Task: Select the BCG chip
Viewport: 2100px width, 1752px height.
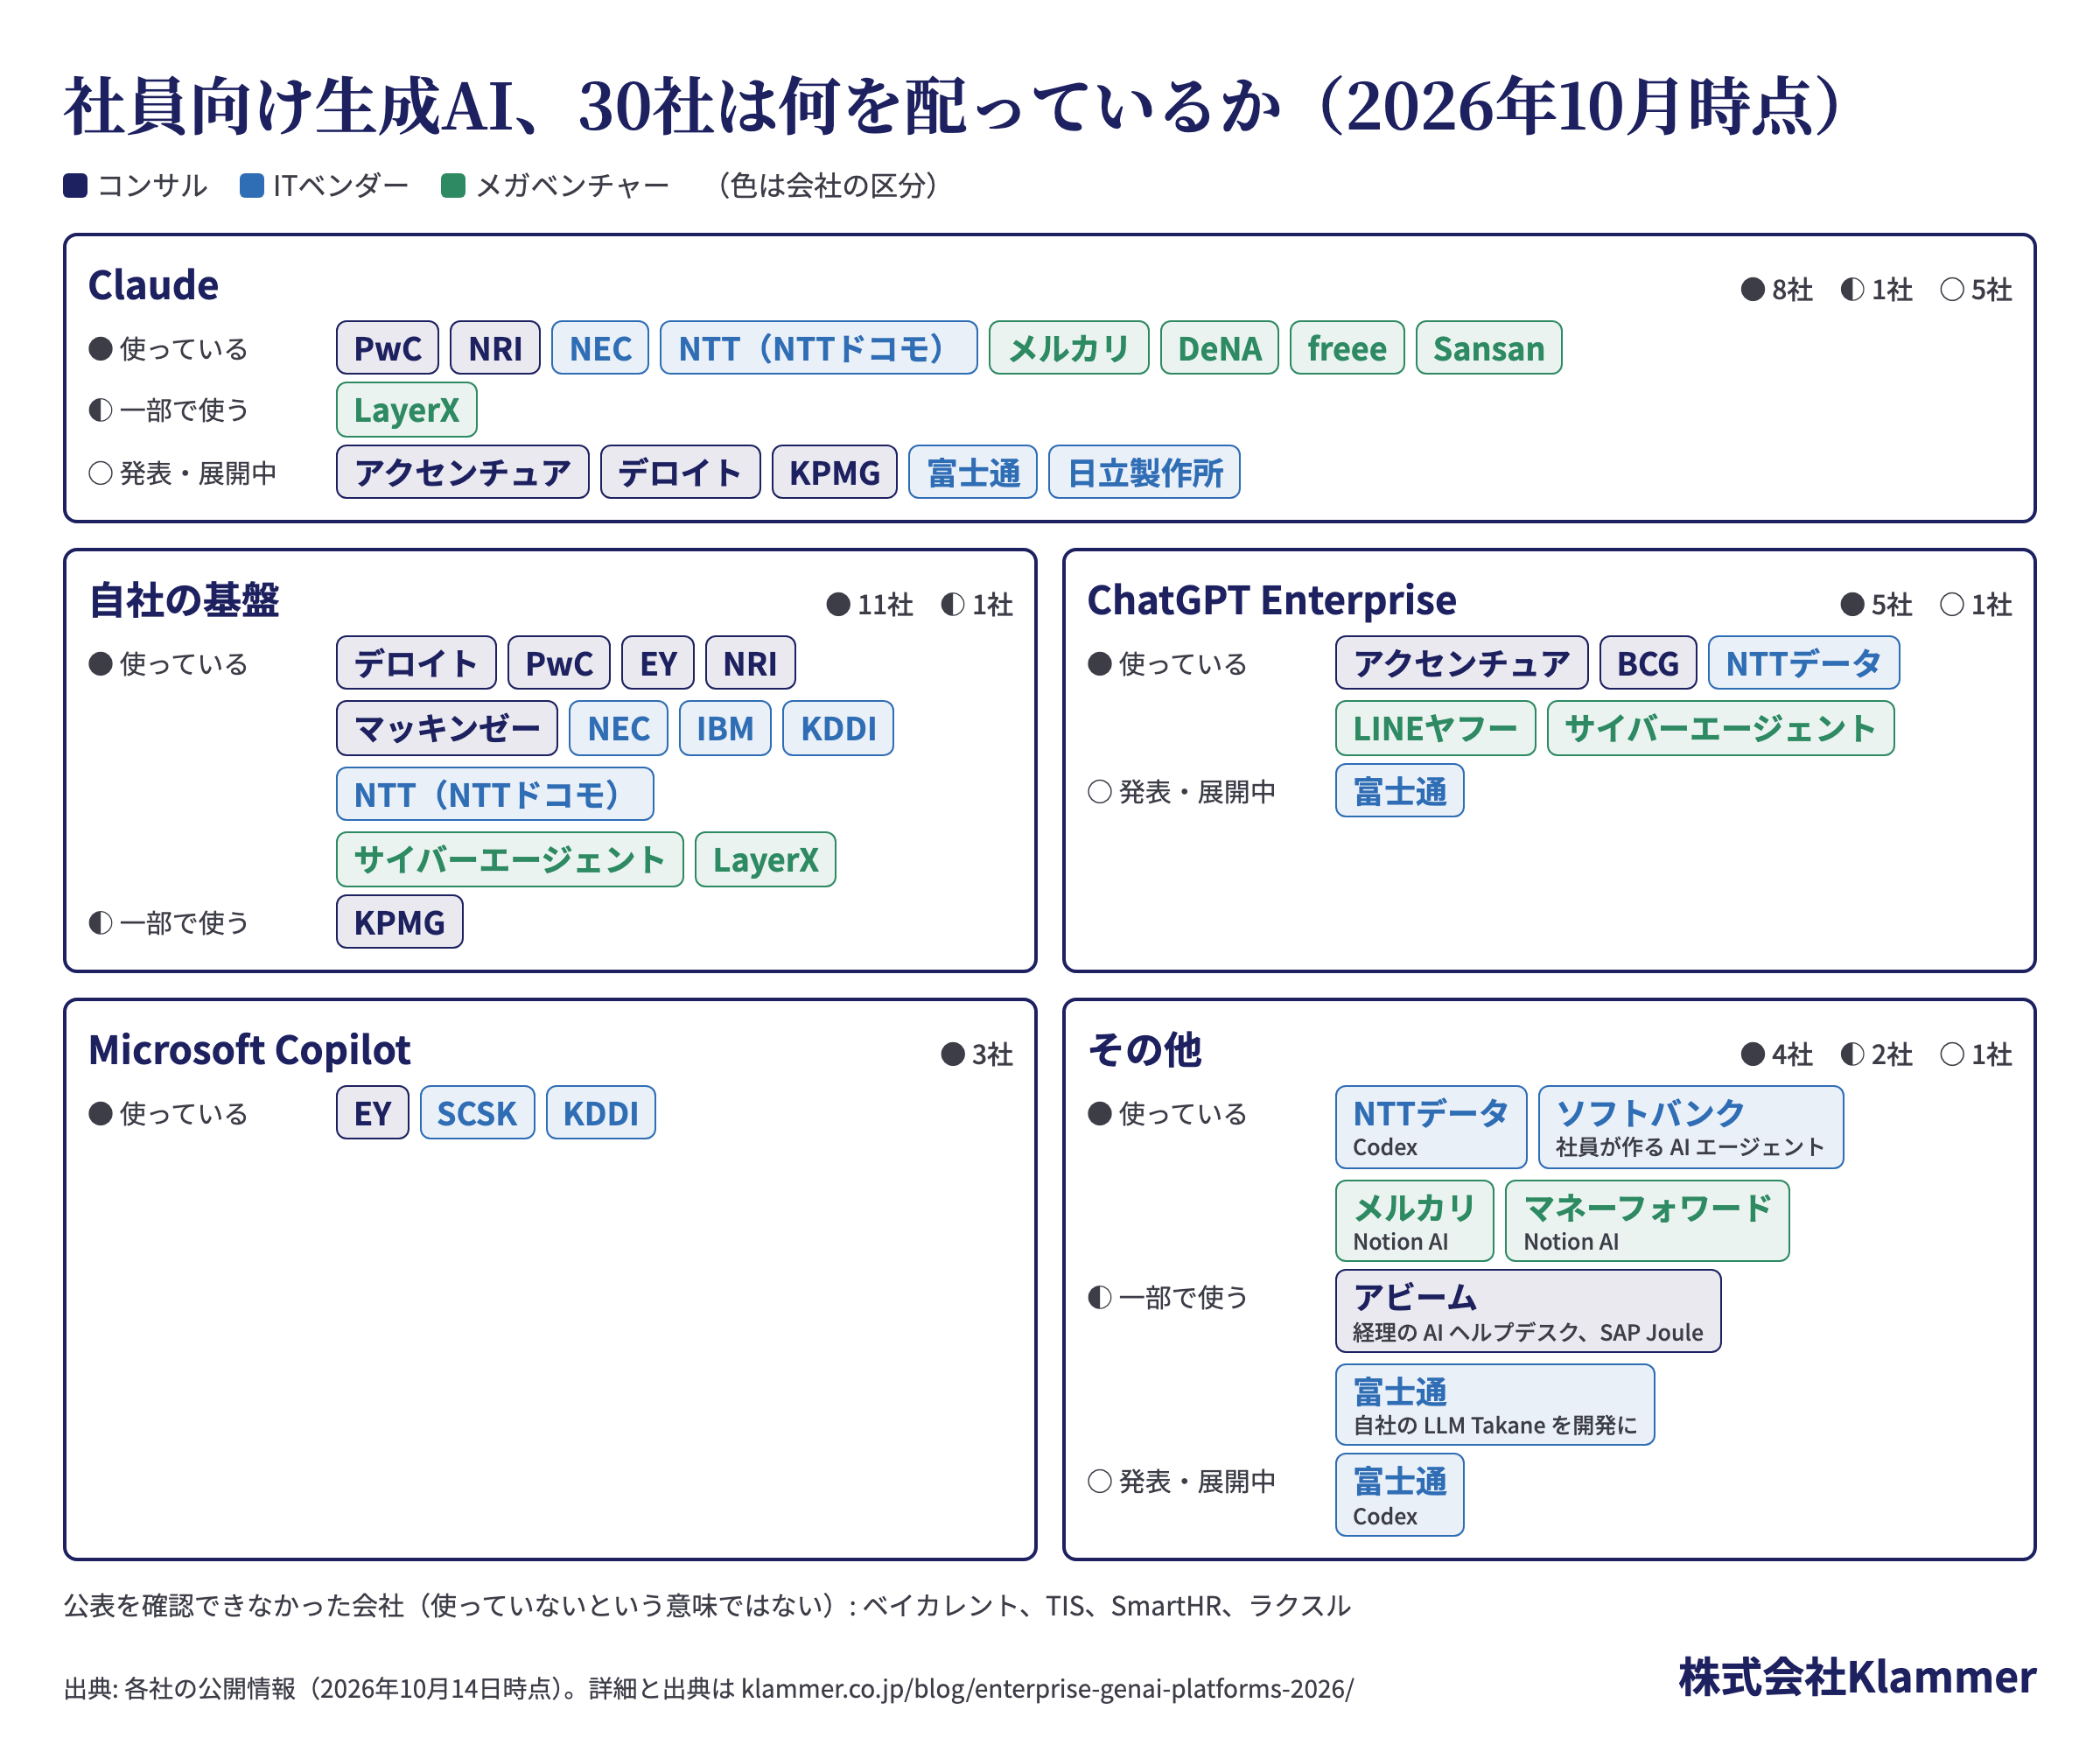Action: [x=1649, y=663]
